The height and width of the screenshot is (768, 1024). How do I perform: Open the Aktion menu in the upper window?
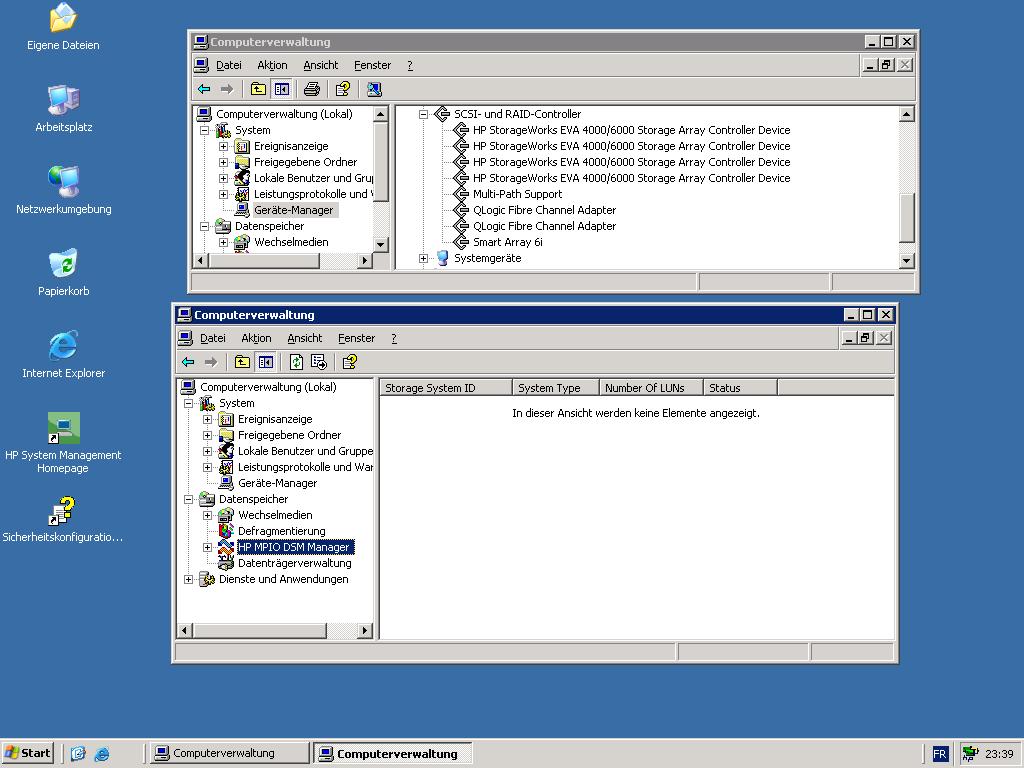272,65
